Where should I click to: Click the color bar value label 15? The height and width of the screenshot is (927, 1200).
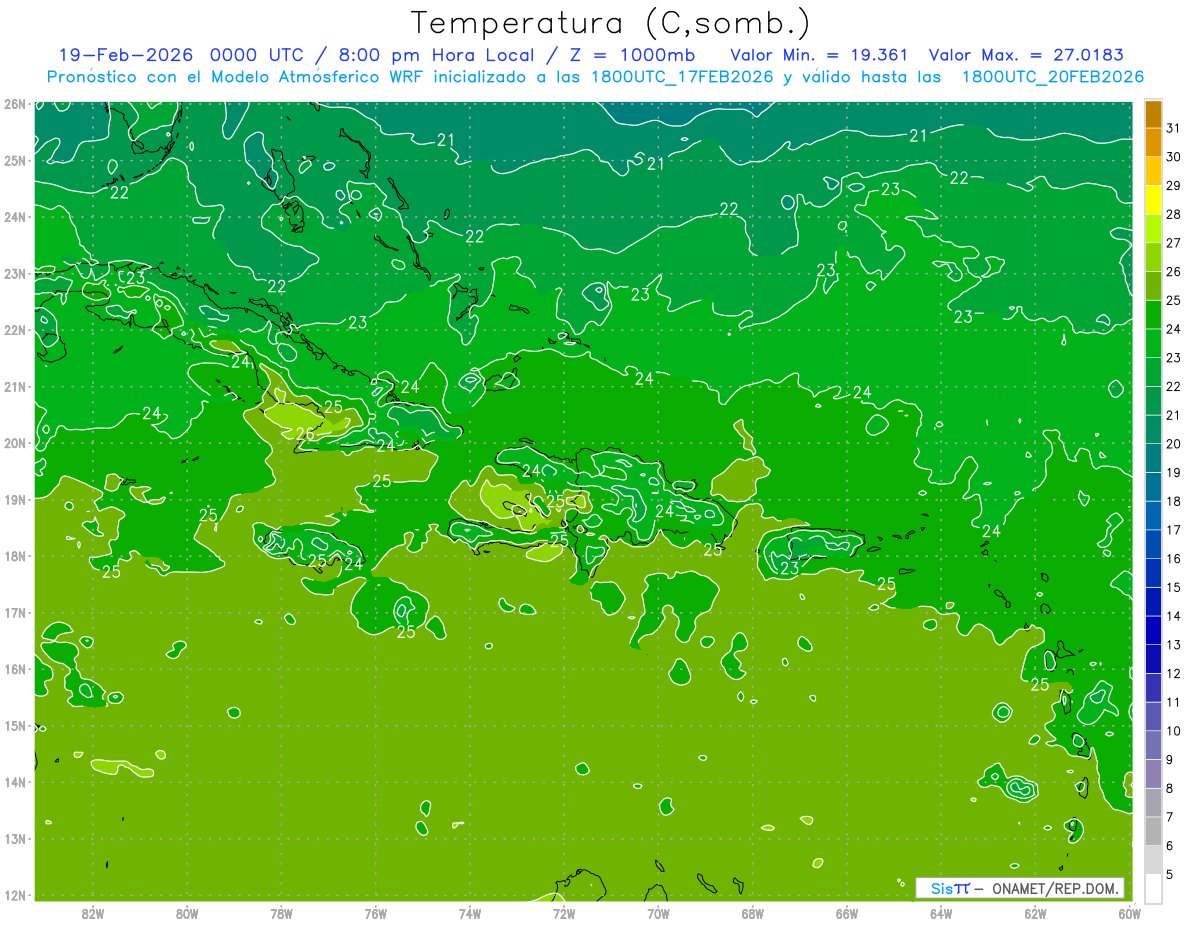pos(1173,587)
